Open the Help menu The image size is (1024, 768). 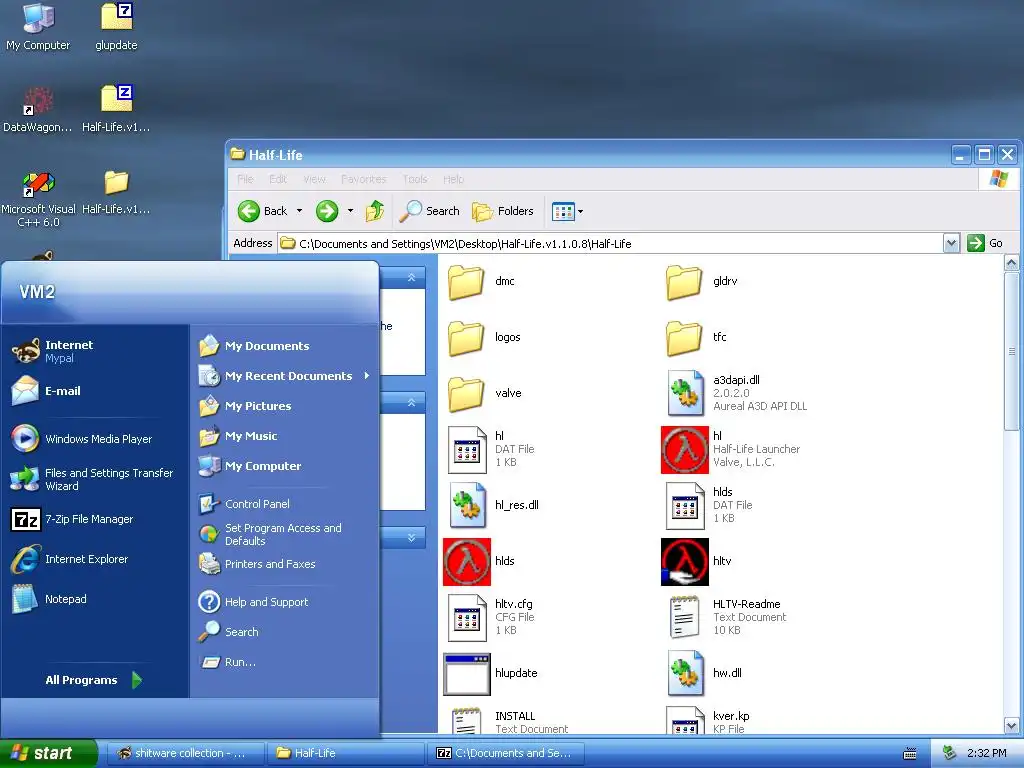coord(453,179)
